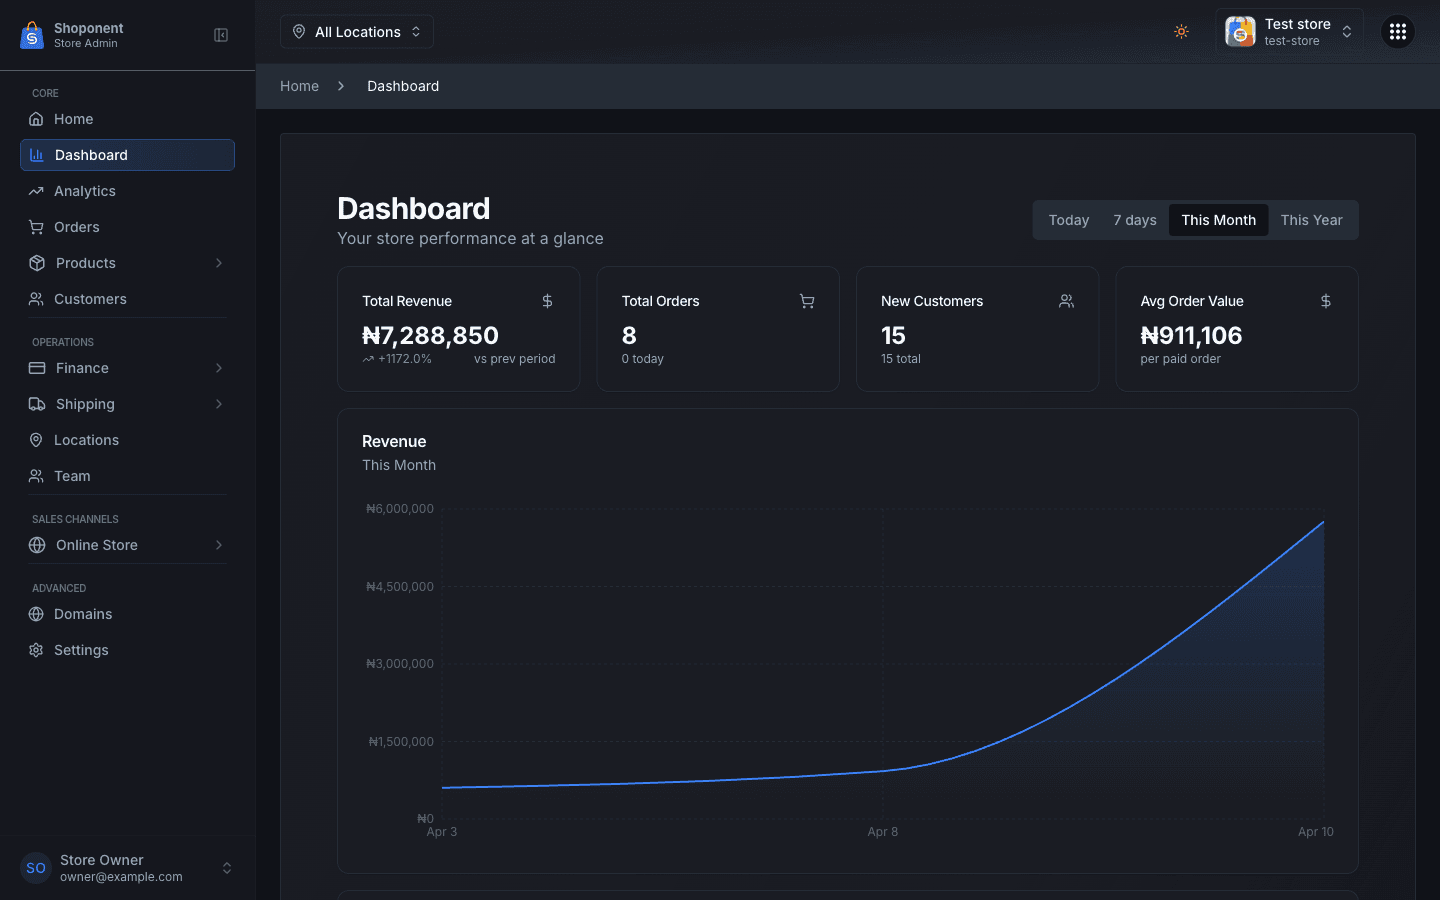Expand the Shipping submenu chevron

click(219, 404)
